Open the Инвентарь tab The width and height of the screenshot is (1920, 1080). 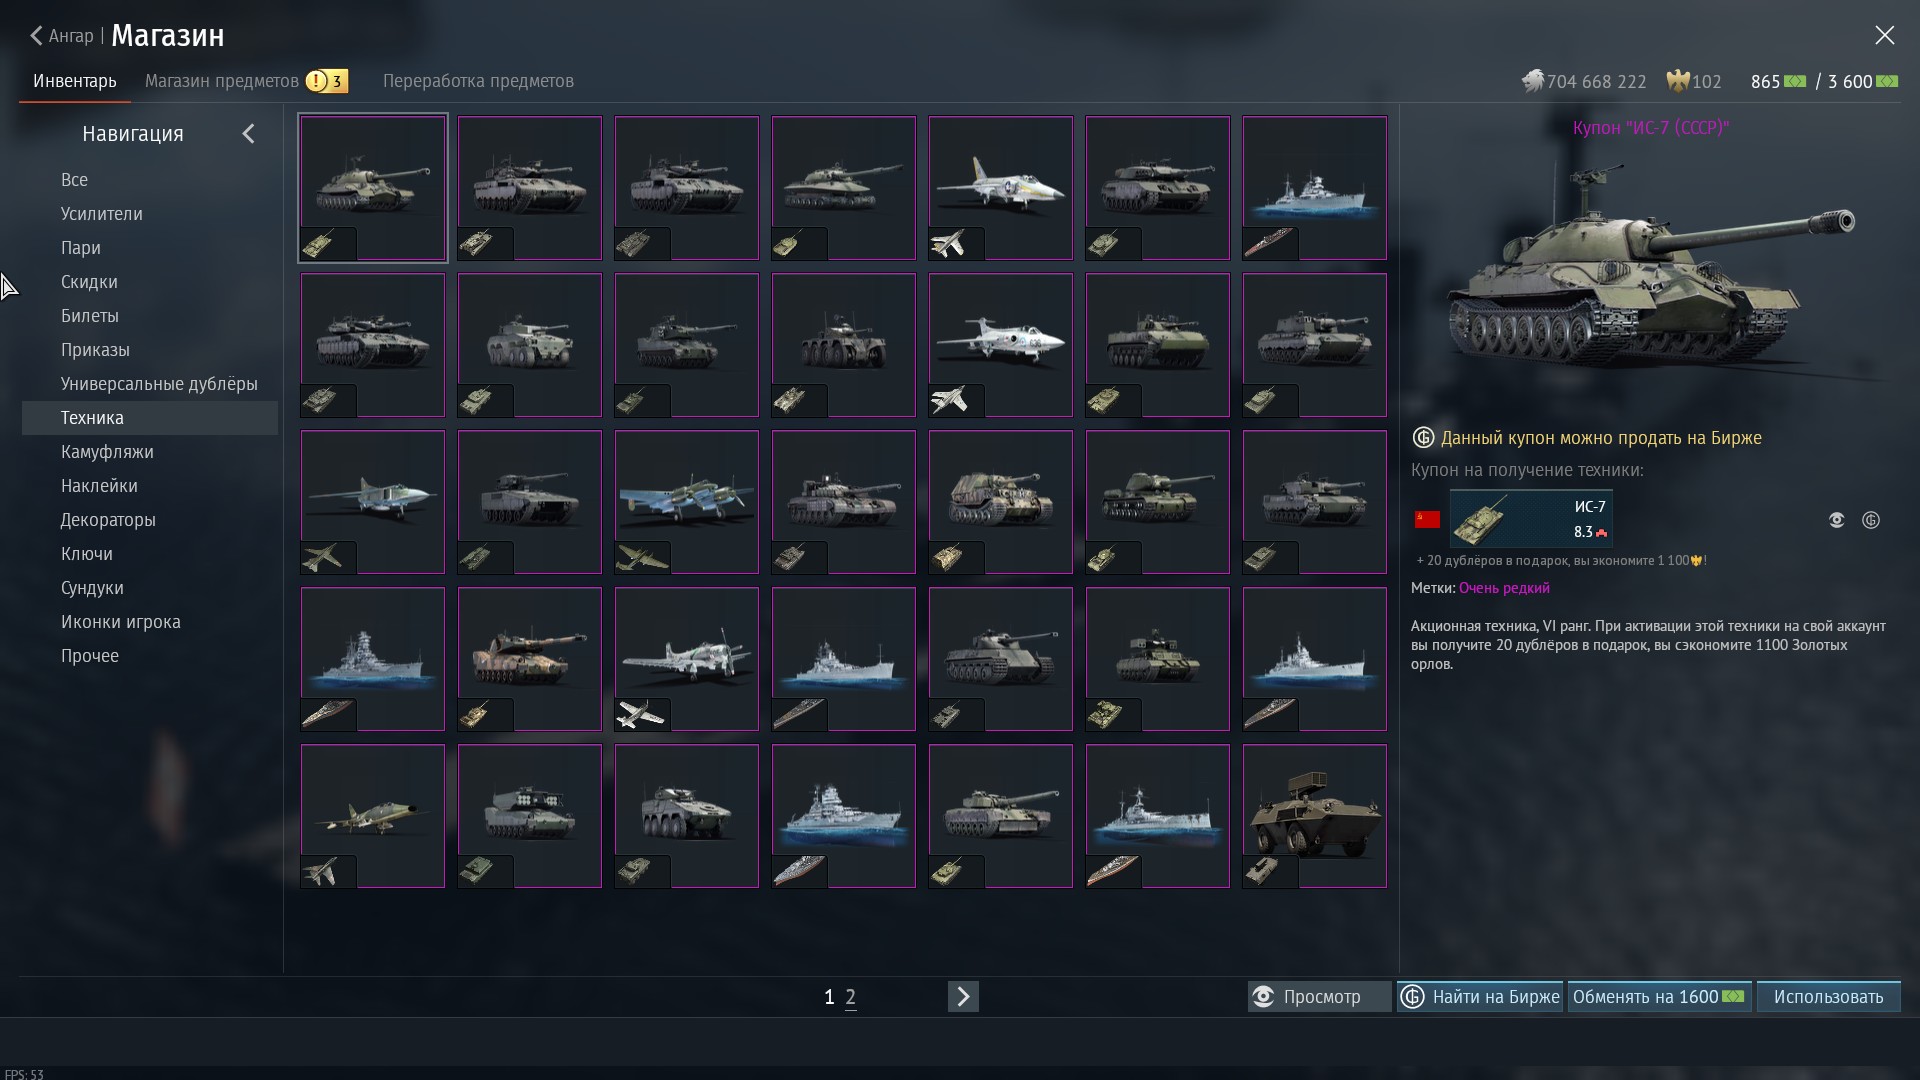point(75,81)
